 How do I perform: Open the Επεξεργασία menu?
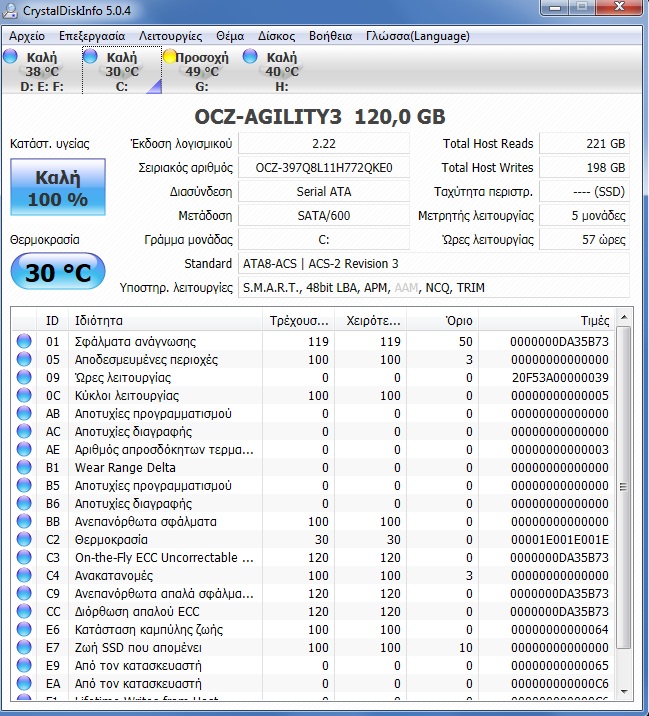click(x=92, y=36)
